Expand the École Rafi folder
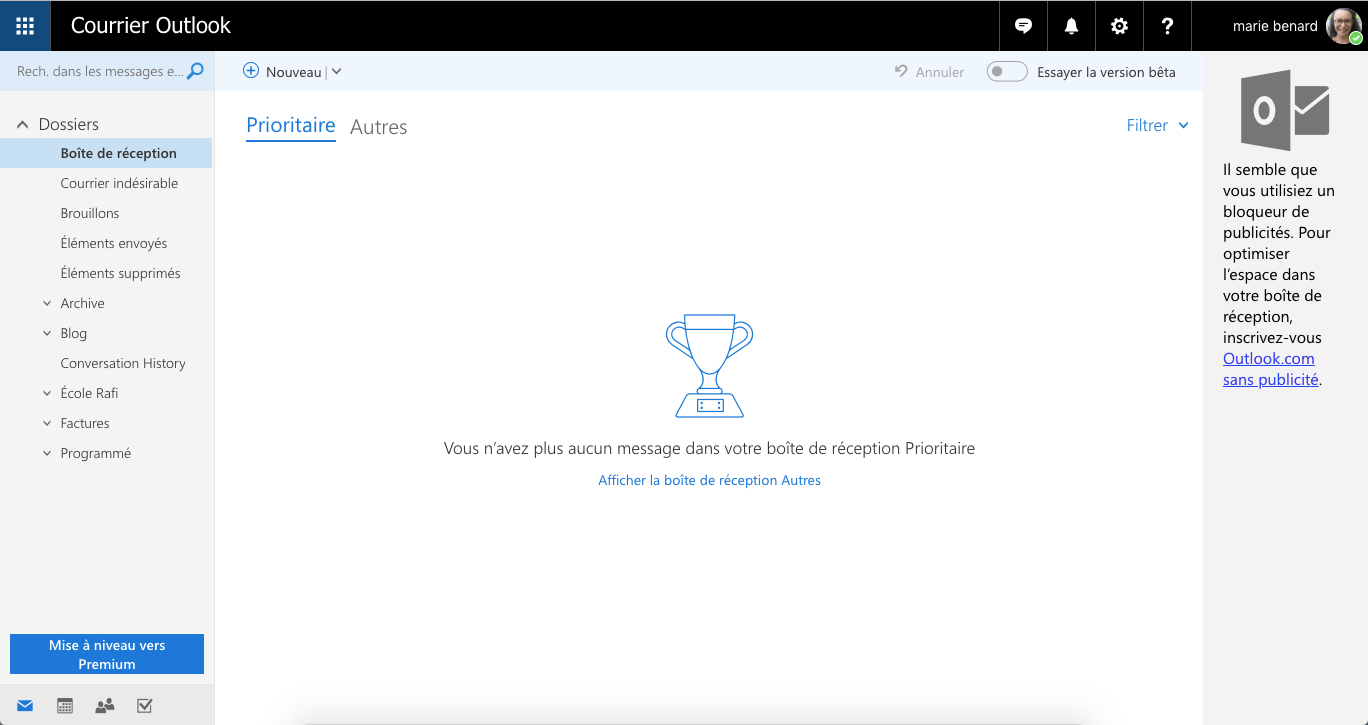1368x725 pixels. click(x=47, y=393)
